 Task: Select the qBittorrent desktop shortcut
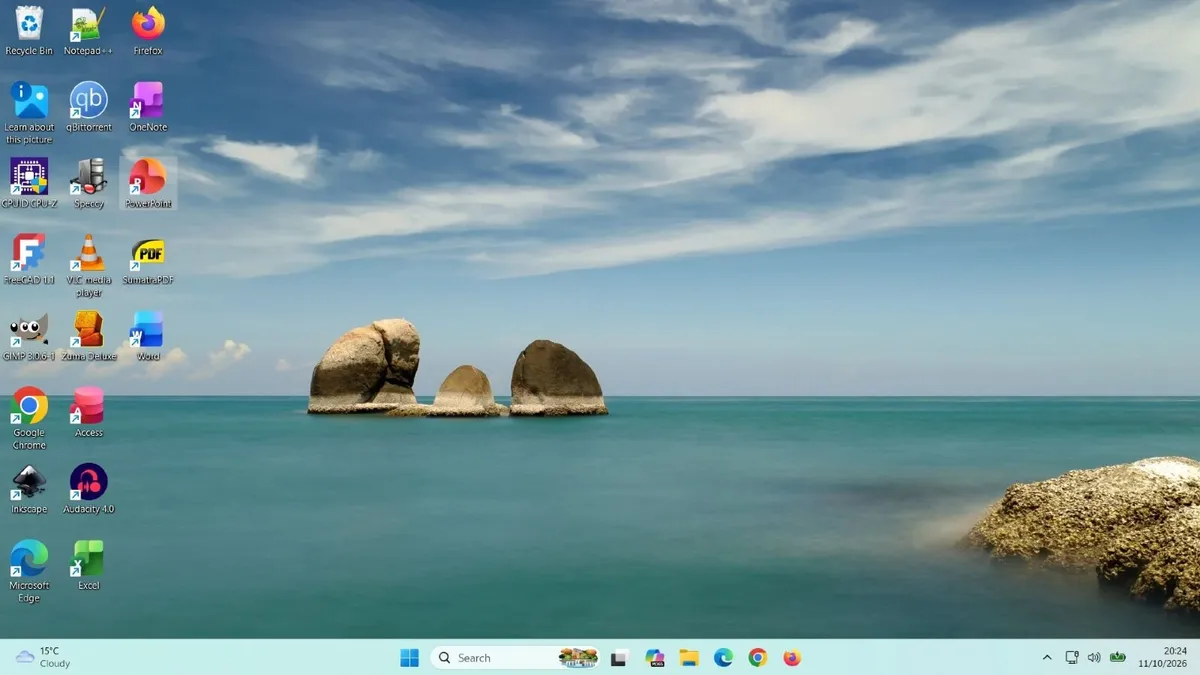[x=88, y=107]
